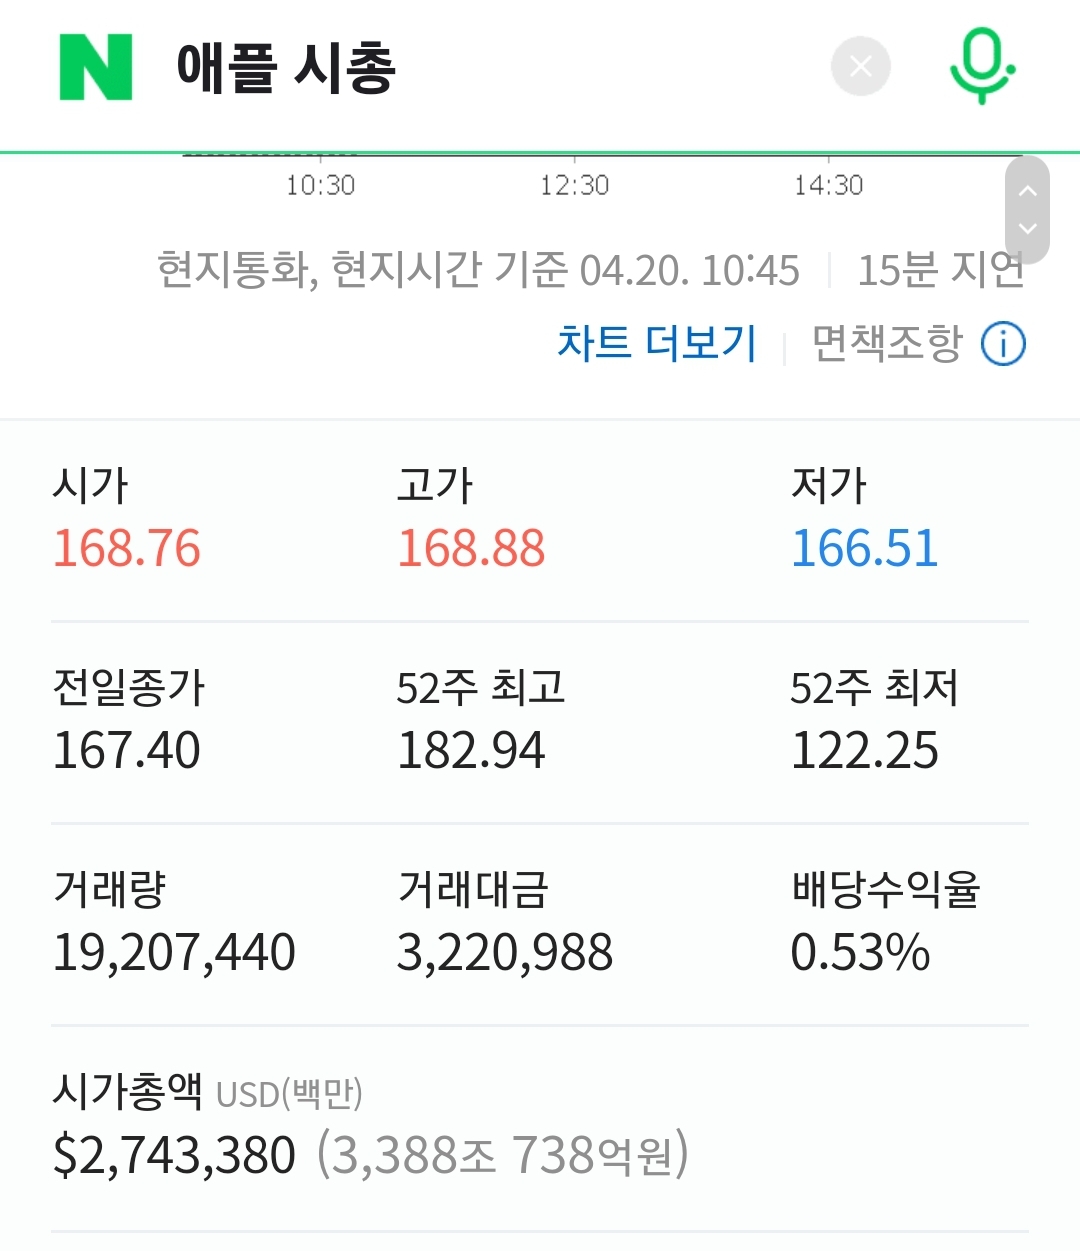Select the 시가 value 168.76

(x=127, y=549)
